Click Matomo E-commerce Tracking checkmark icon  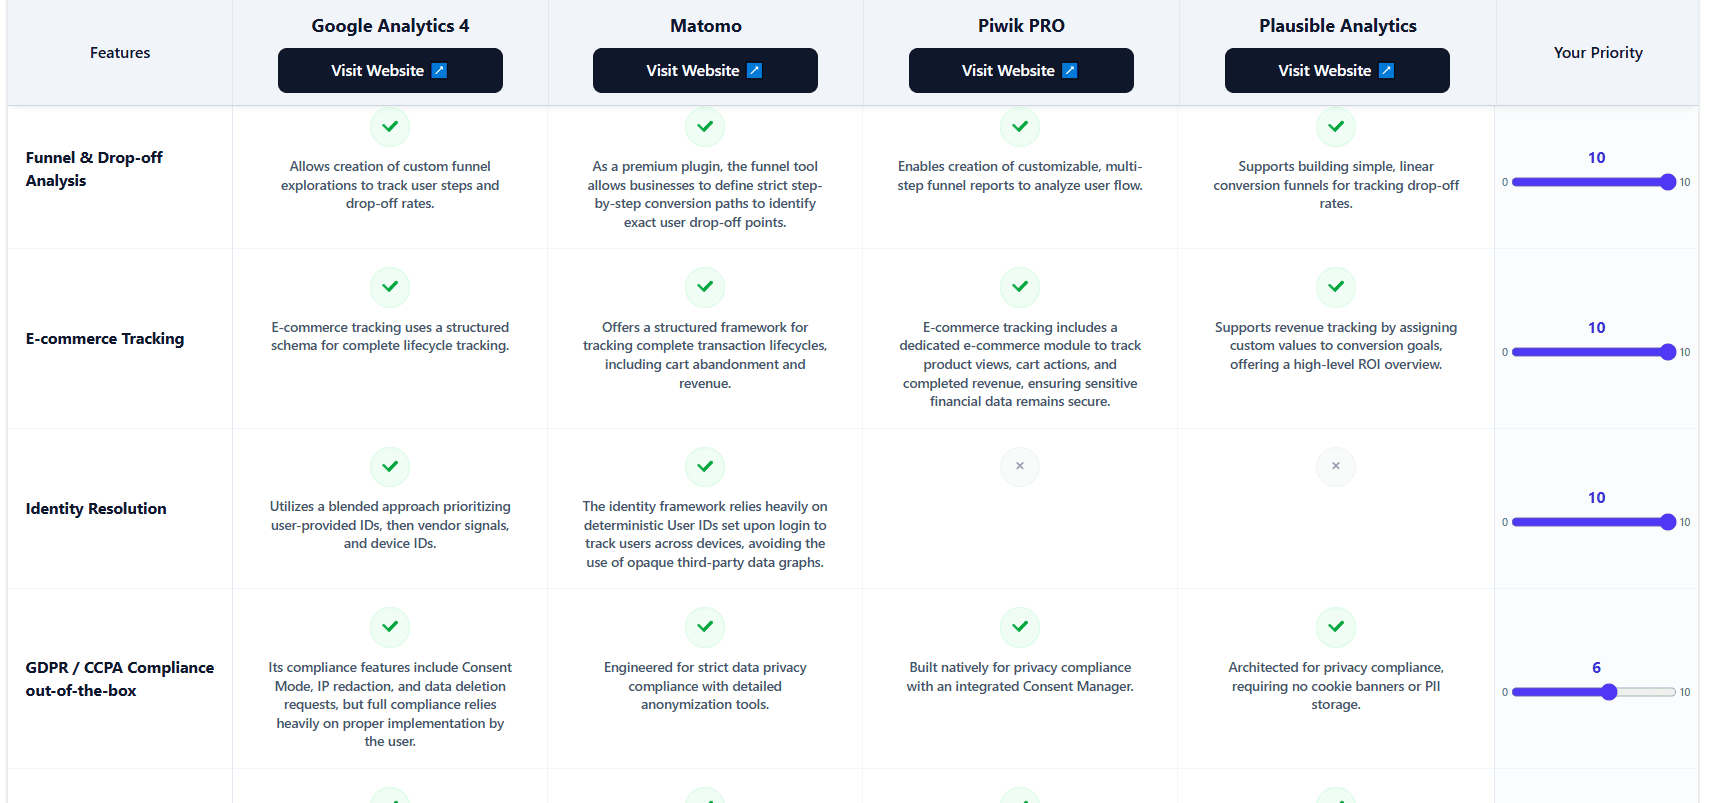click(x=705, y=287)
